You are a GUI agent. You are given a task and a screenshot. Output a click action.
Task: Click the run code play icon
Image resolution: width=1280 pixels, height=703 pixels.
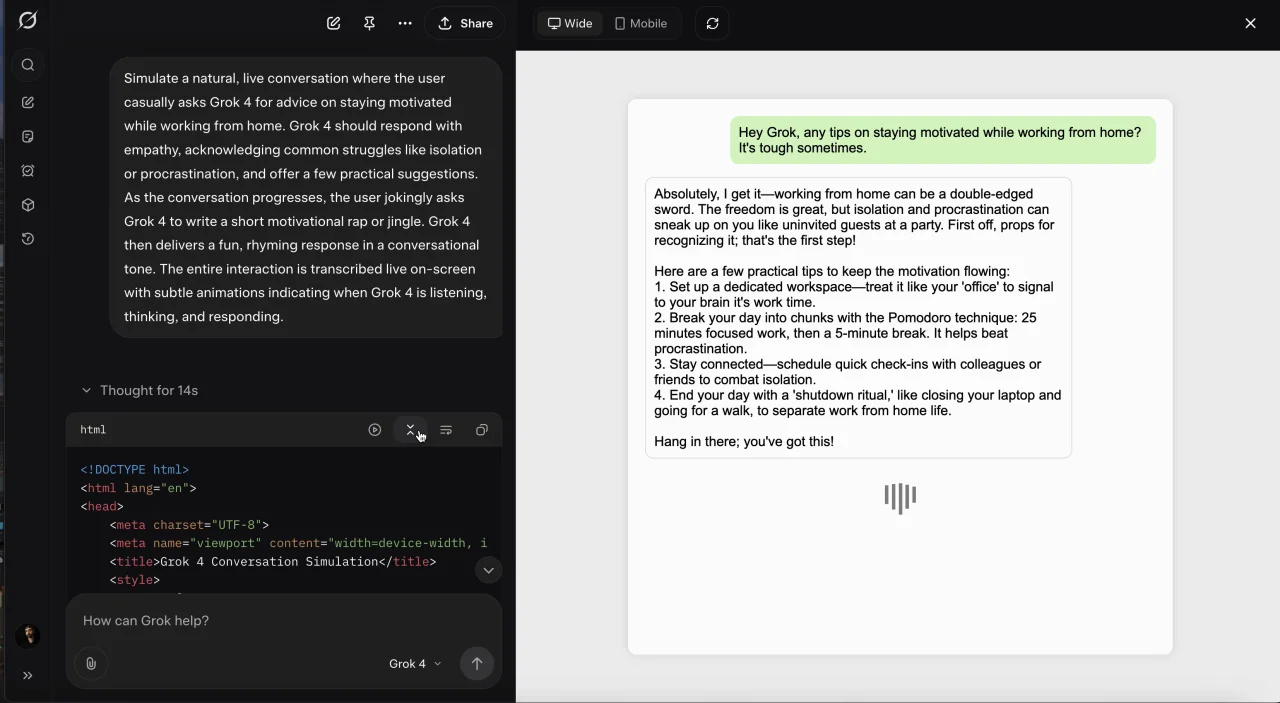(x=375, y=430)
